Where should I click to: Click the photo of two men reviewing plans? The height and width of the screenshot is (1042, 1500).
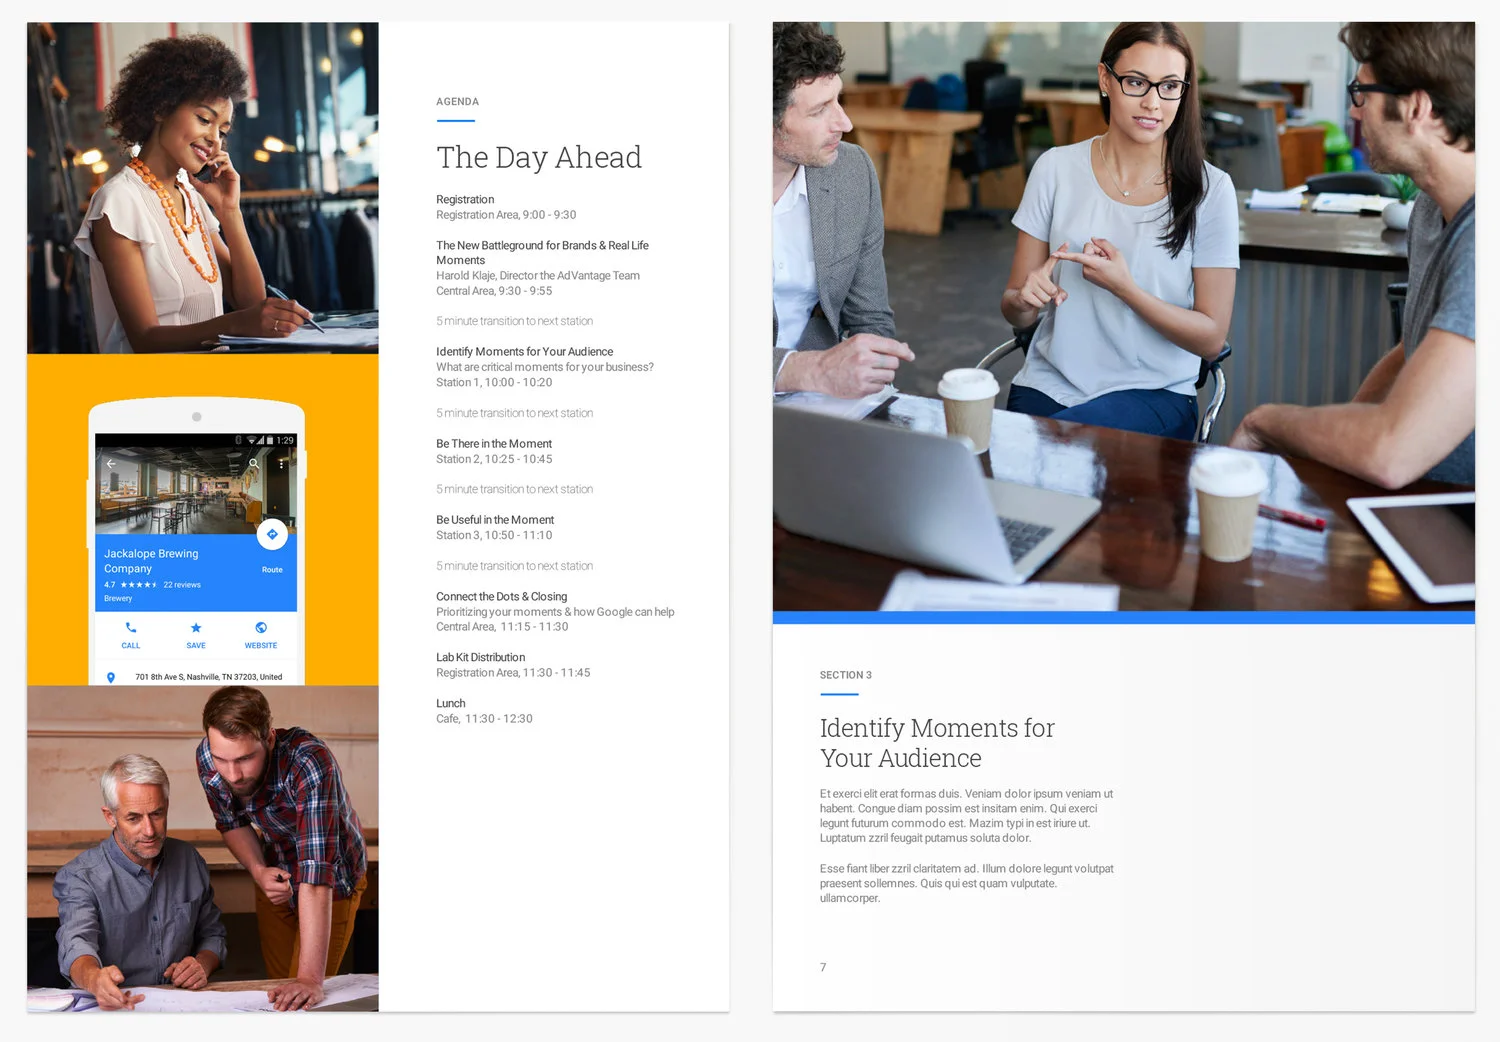[x=203, y=849]
